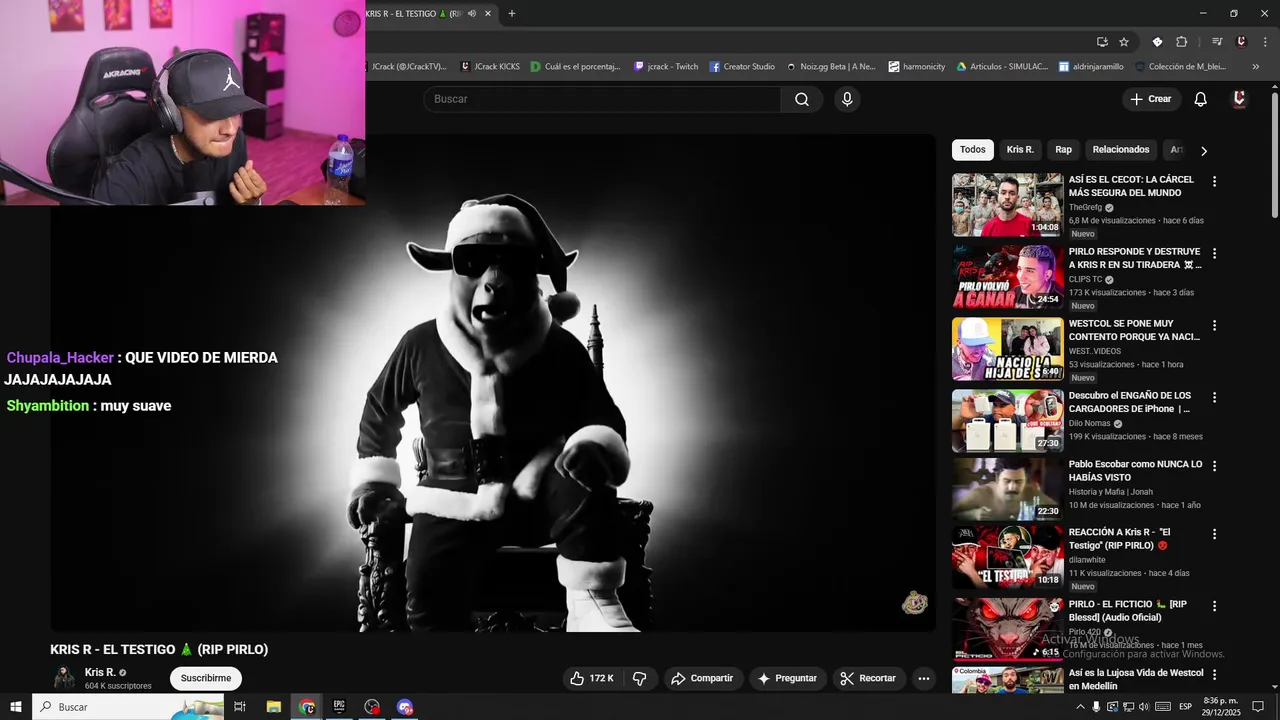Screen dimensions: 1280x720
Task: Open Creator Studio bookmark
Action: pyautogui.click(x=743, y=67)
